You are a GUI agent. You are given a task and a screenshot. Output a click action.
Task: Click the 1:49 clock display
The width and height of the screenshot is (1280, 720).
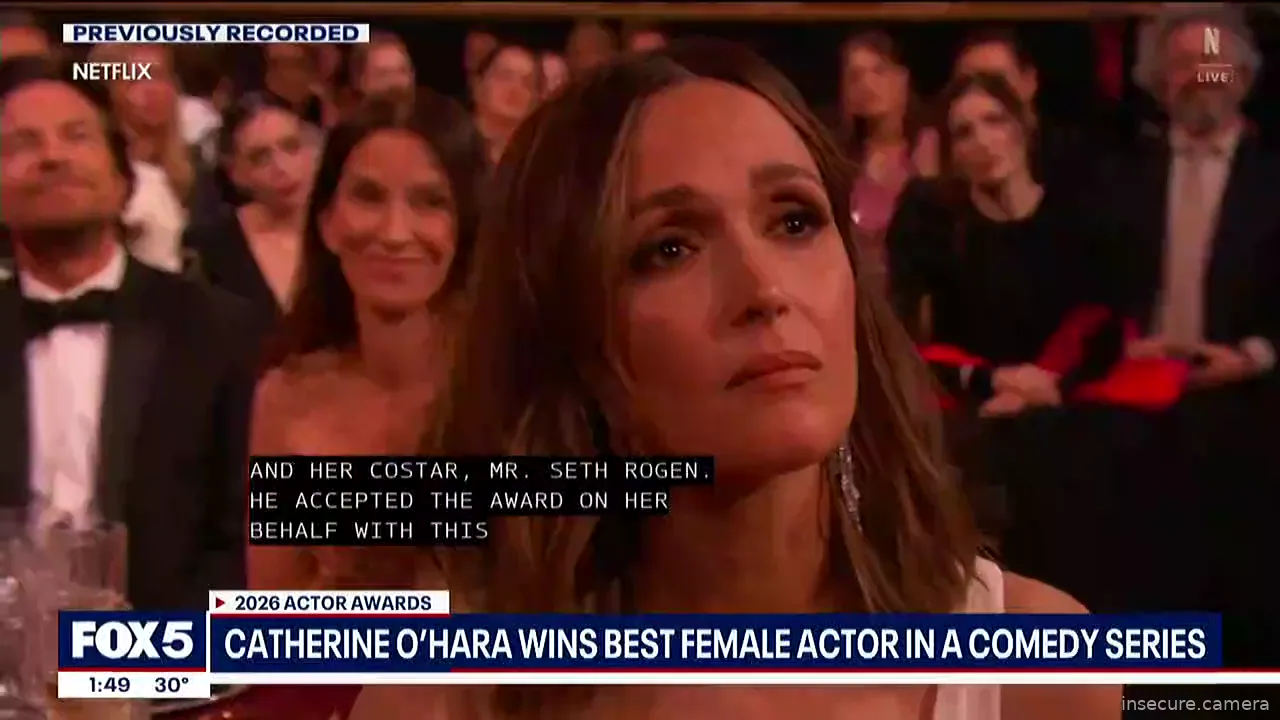pyautogui.click(x=109, y=685)
